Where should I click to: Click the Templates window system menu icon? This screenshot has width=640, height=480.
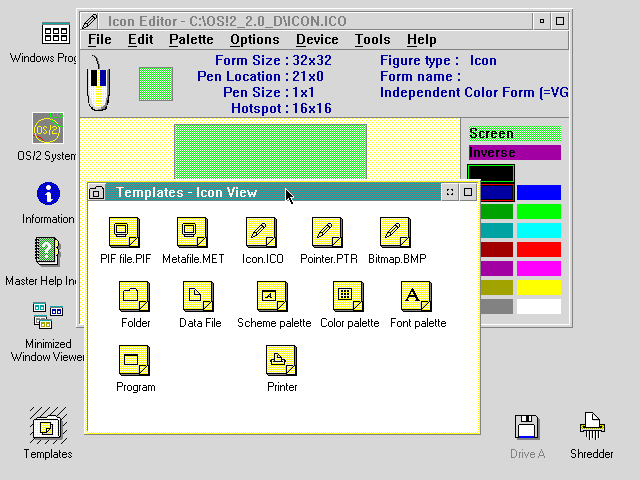click(97, 192)
